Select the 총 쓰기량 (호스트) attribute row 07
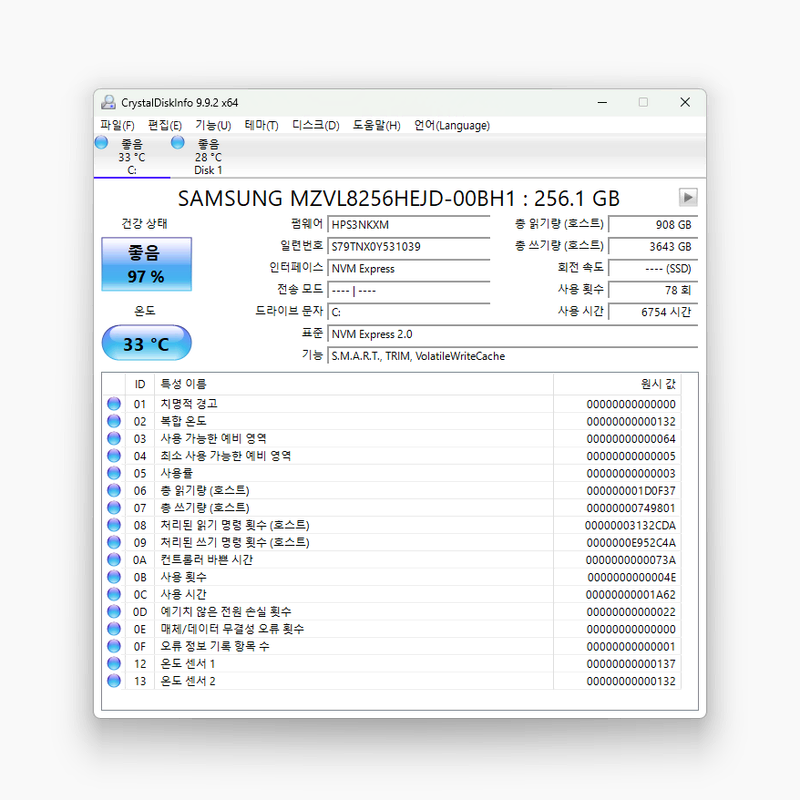 coord(392,508)
